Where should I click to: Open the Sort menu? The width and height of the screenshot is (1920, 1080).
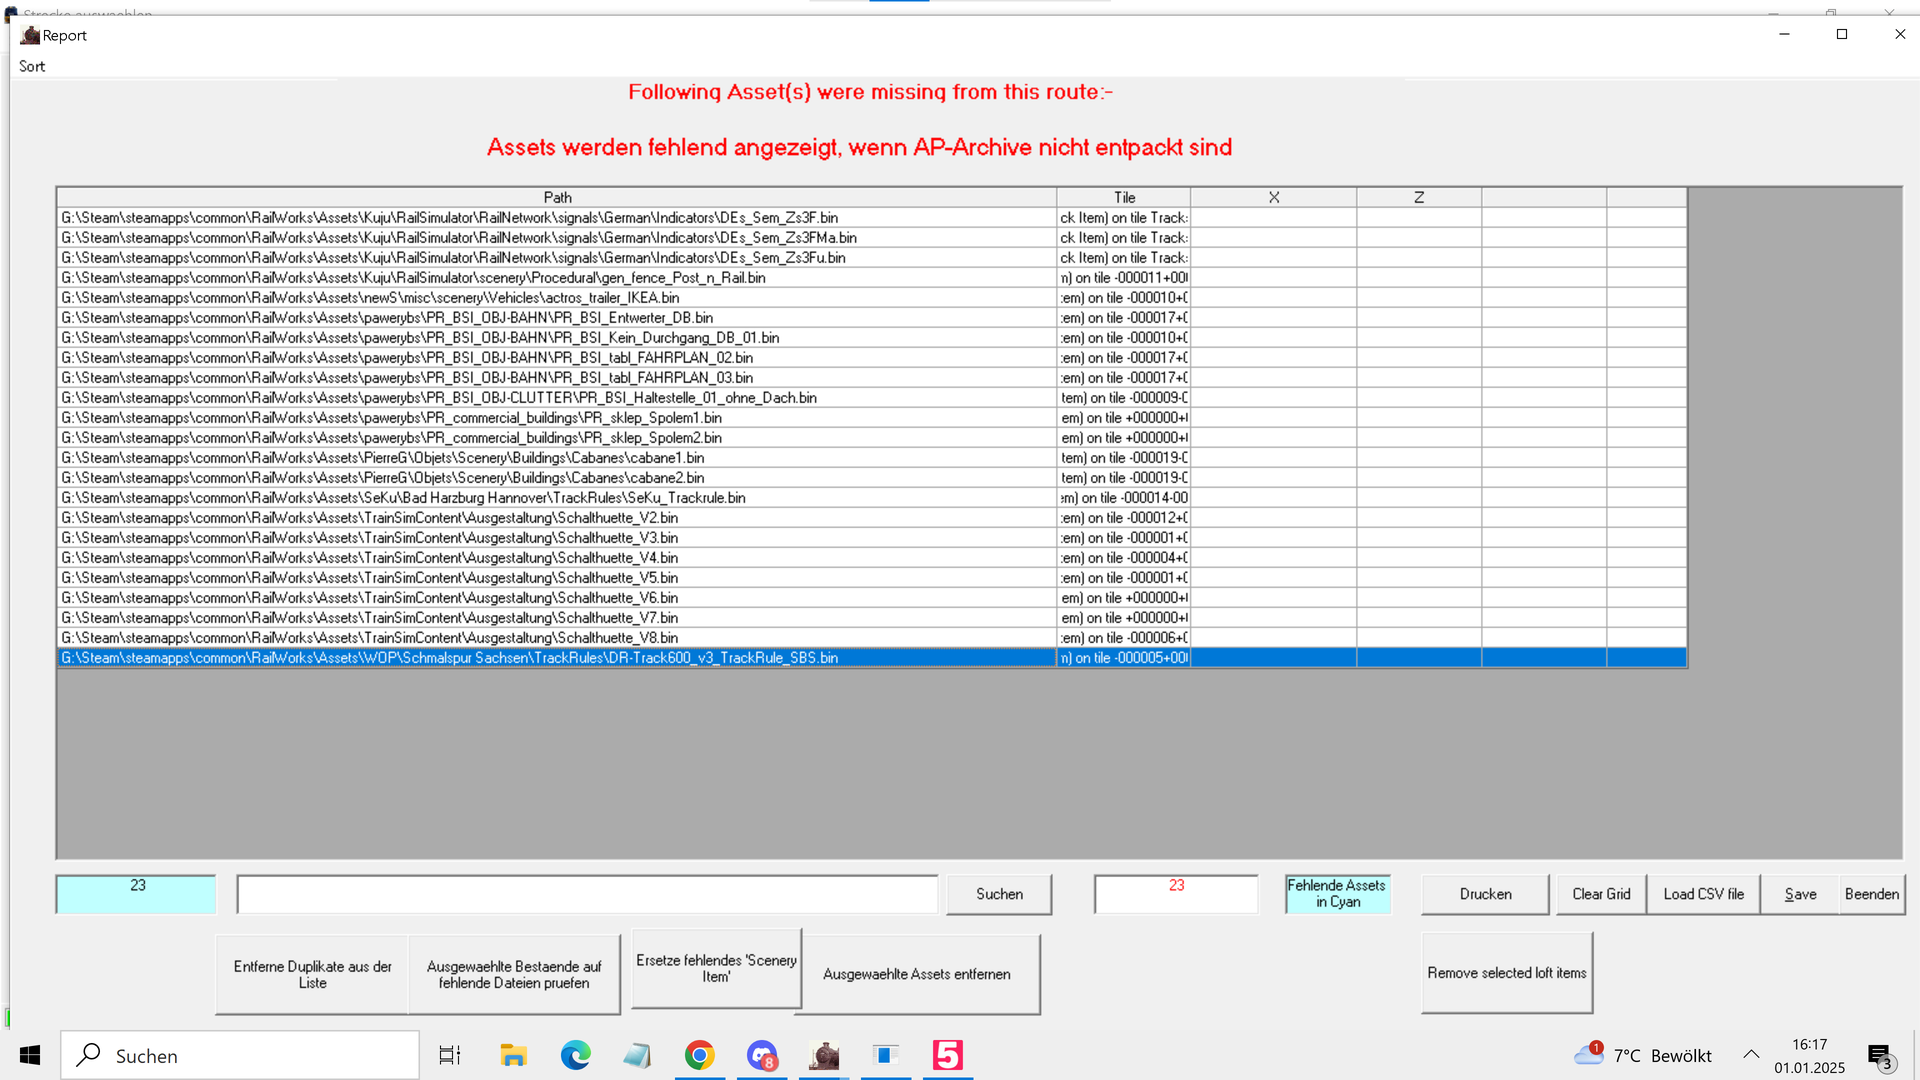pos(32,66)
